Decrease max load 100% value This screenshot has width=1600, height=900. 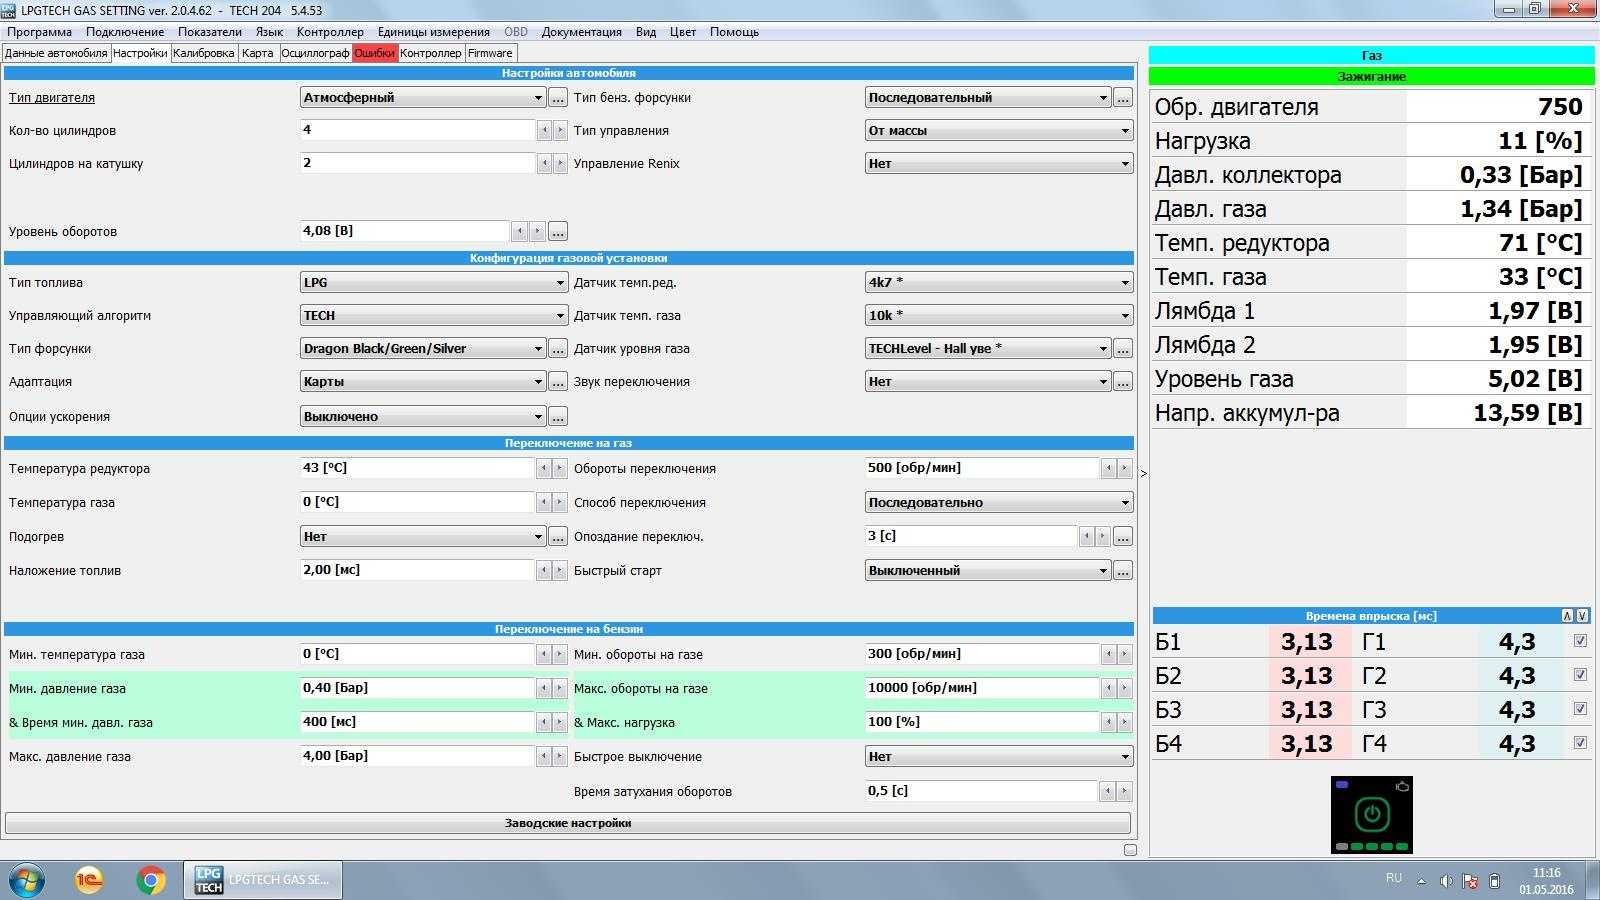[1108, 722]
